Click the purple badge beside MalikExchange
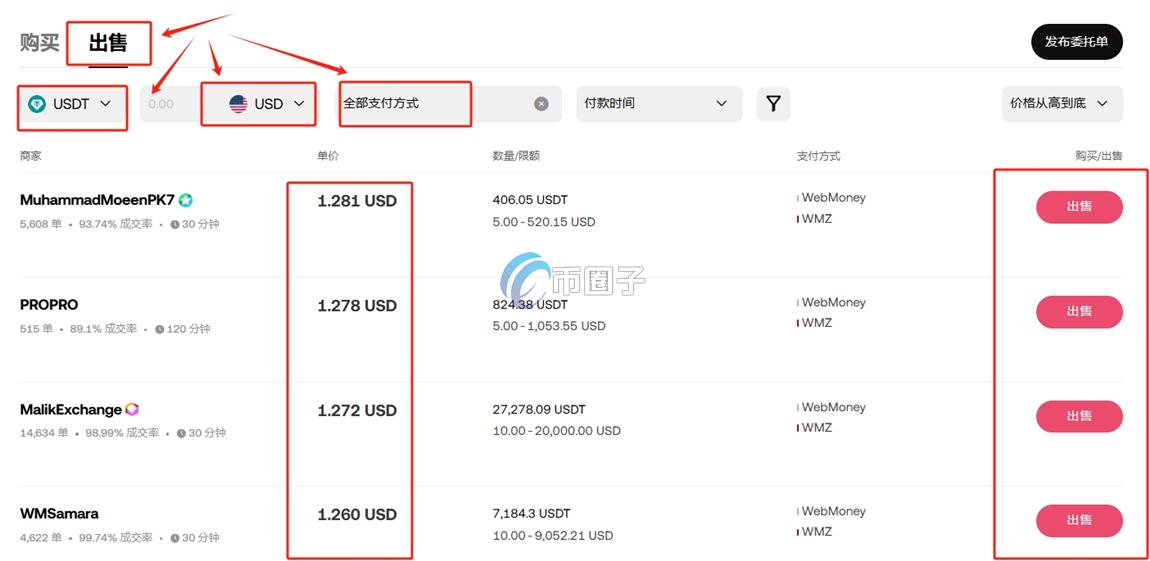The width and height of the screenshot is (1150, 561). click(x=132, y=409)
